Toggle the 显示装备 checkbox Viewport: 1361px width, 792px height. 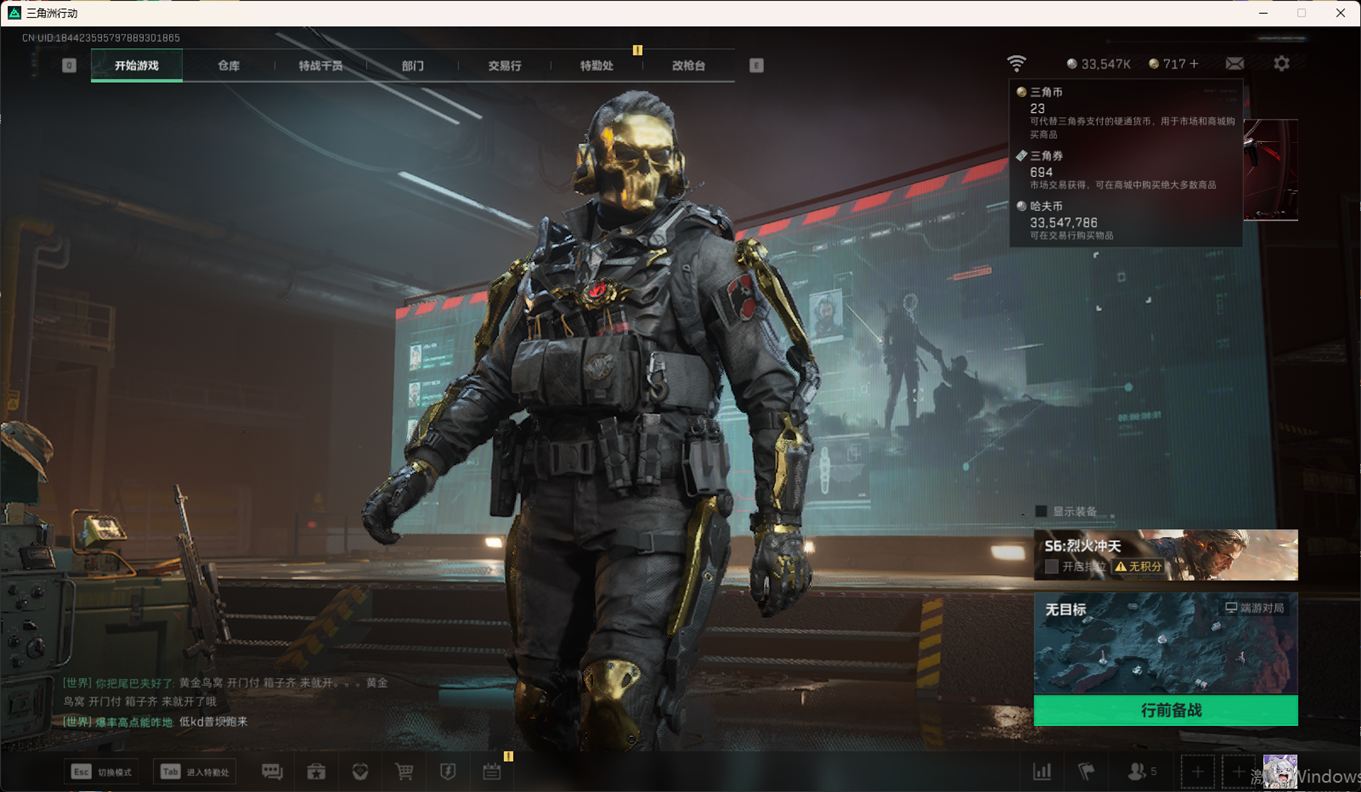tap(1041, 511)
